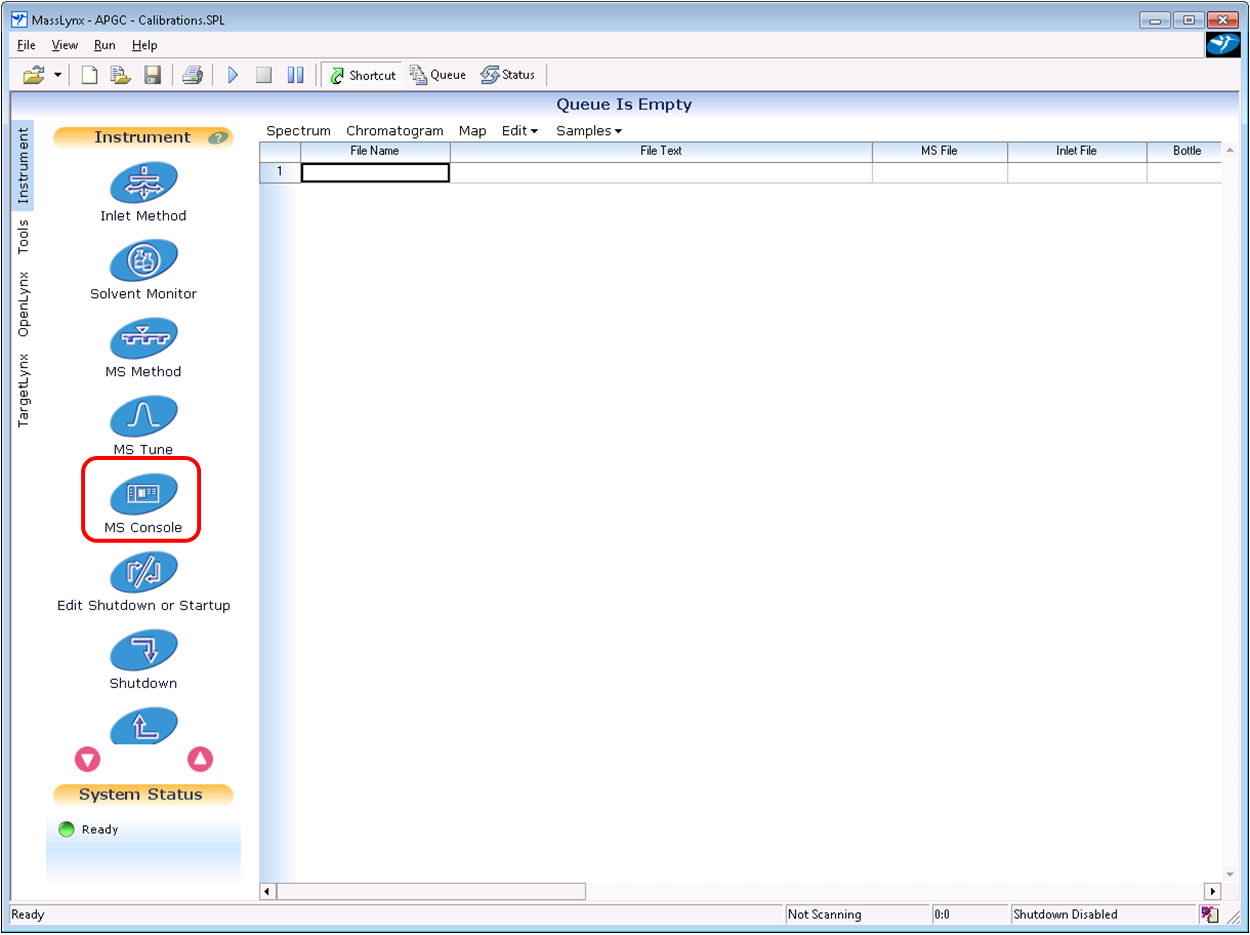Start the queue with the play button

(x=233, y=75)
